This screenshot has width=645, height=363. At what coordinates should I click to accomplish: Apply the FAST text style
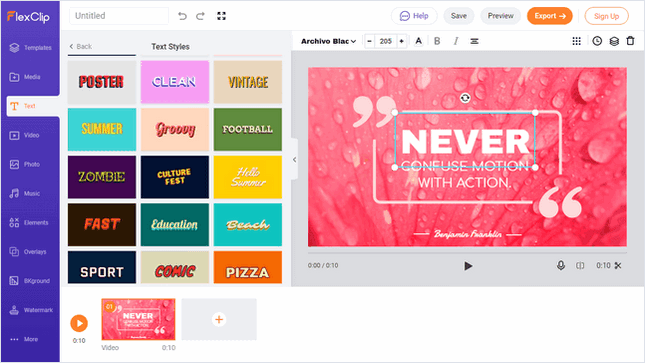coord(102,225)
